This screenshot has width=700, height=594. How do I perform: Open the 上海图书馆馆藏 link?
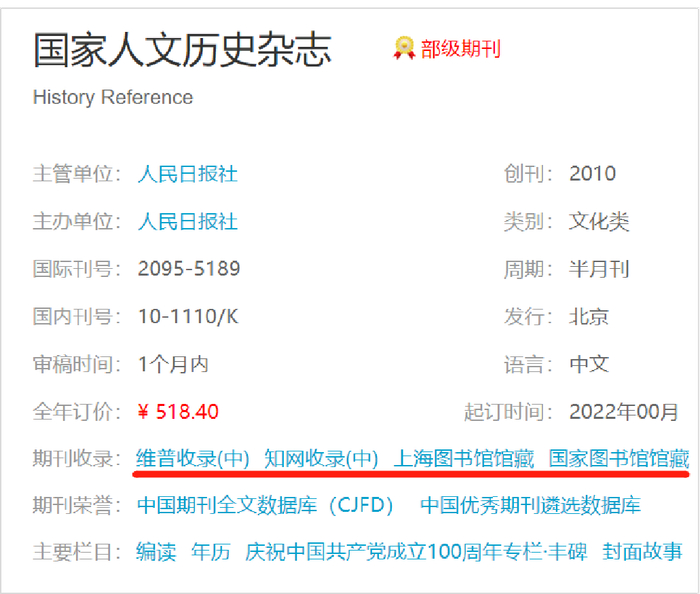pos(463,458)
